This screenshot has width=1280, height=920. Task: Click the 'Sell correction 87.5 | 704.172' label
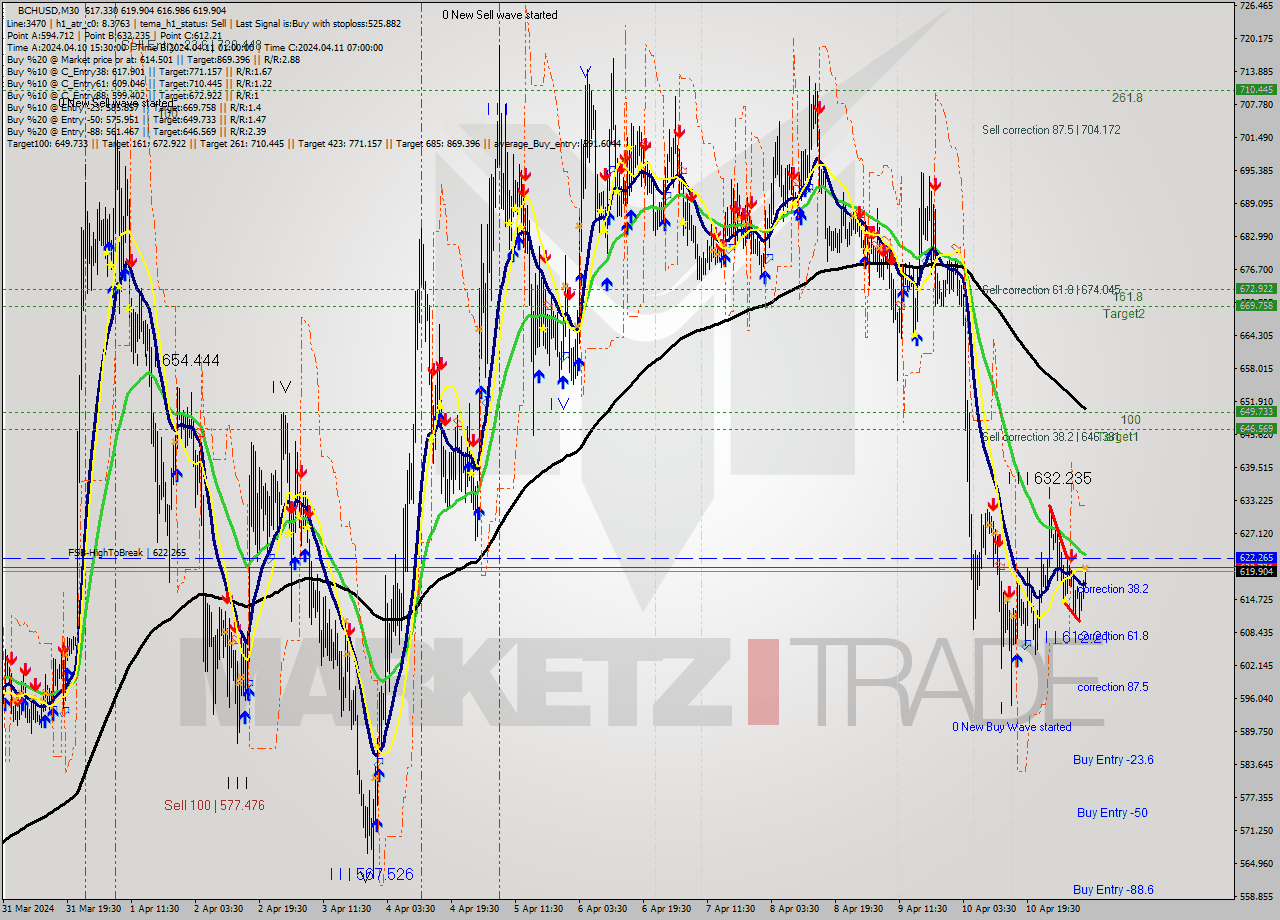point(1051,130)
